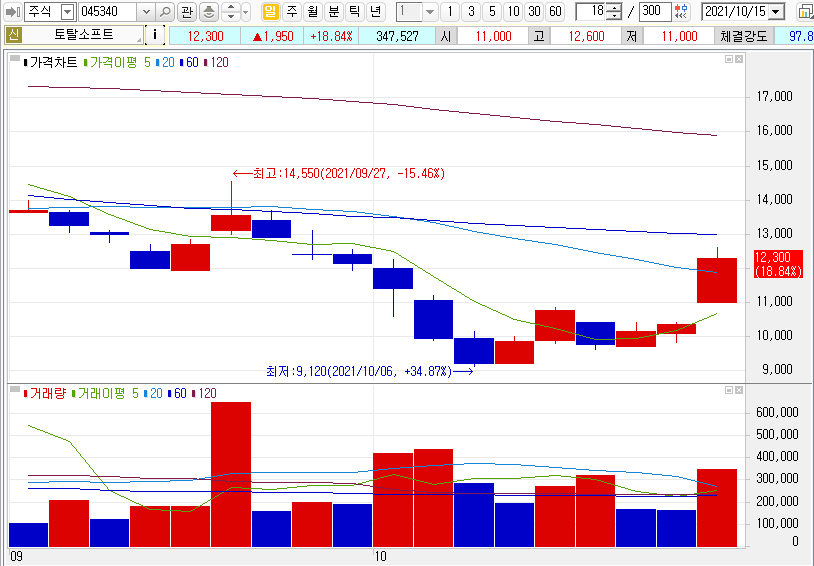Image resolution: width=814 pixels, height=566 pixels.
Task: Click the price chart panel menu icon
Action: click(15, 58)
